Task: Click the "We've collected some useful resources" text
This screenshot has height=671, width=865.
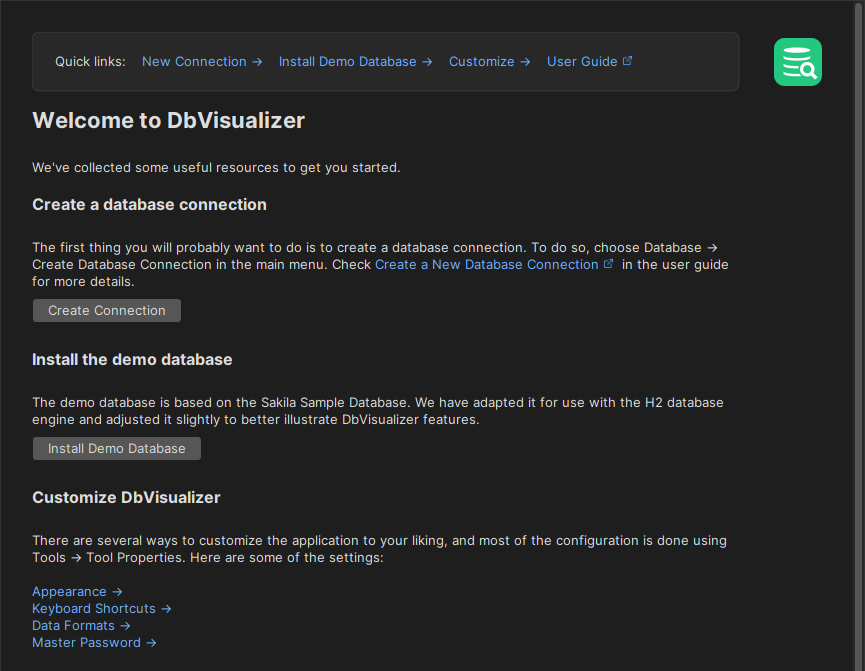Action: 216,168
